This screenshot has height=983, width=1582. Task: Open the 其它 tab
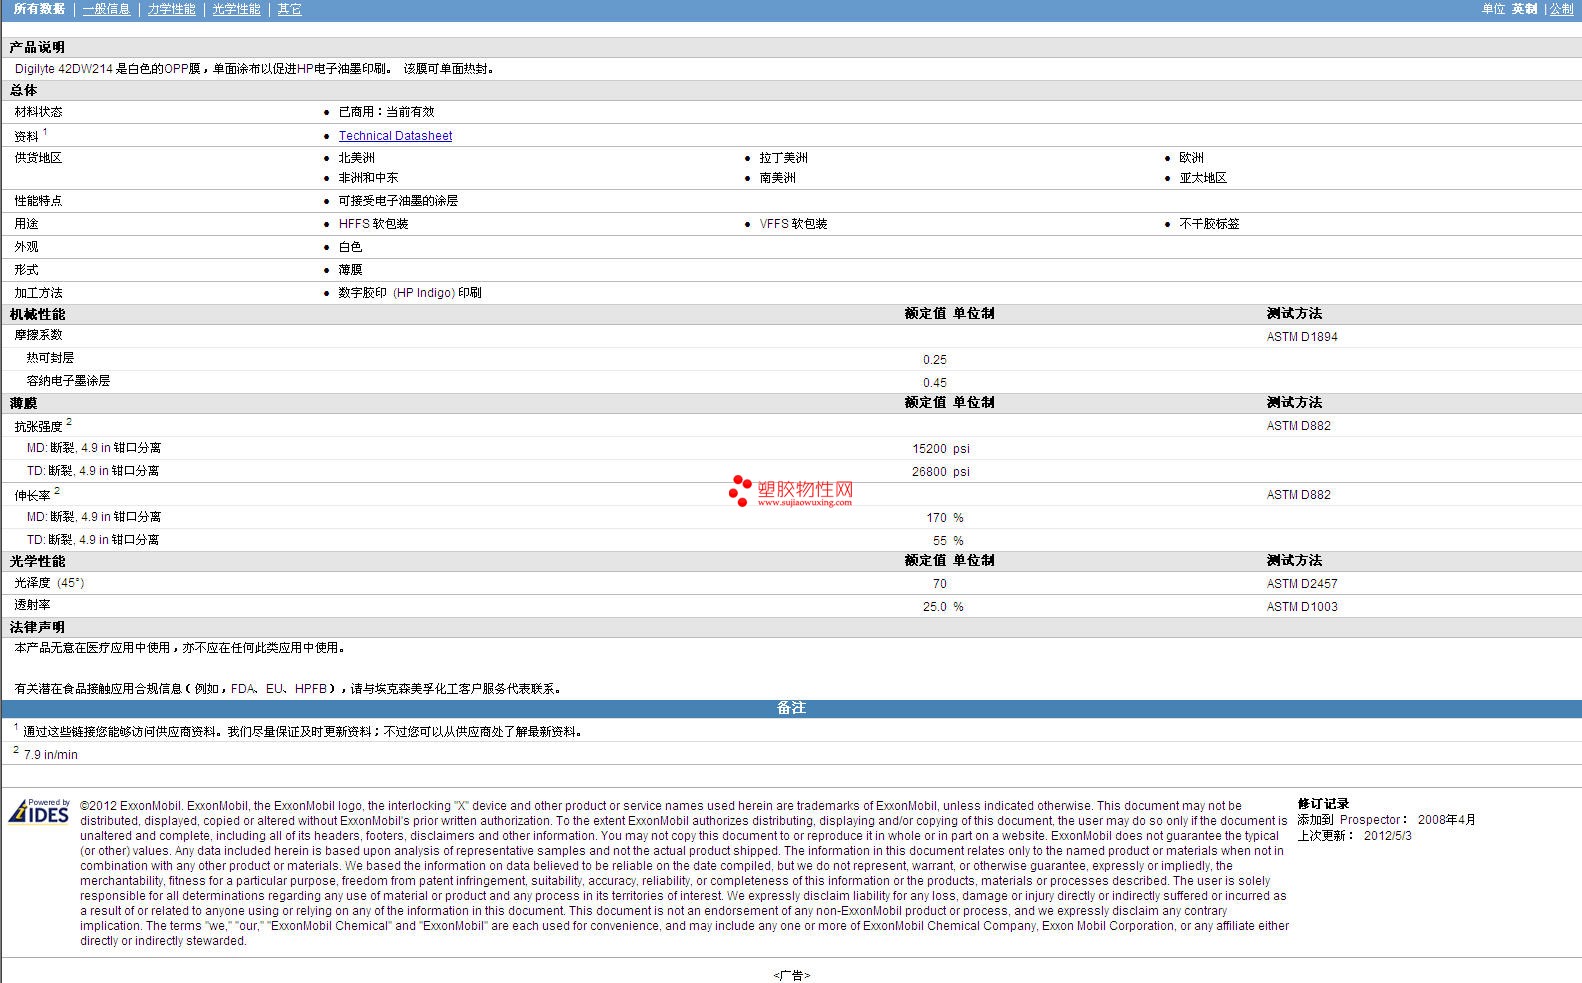[x=289, y=9]
